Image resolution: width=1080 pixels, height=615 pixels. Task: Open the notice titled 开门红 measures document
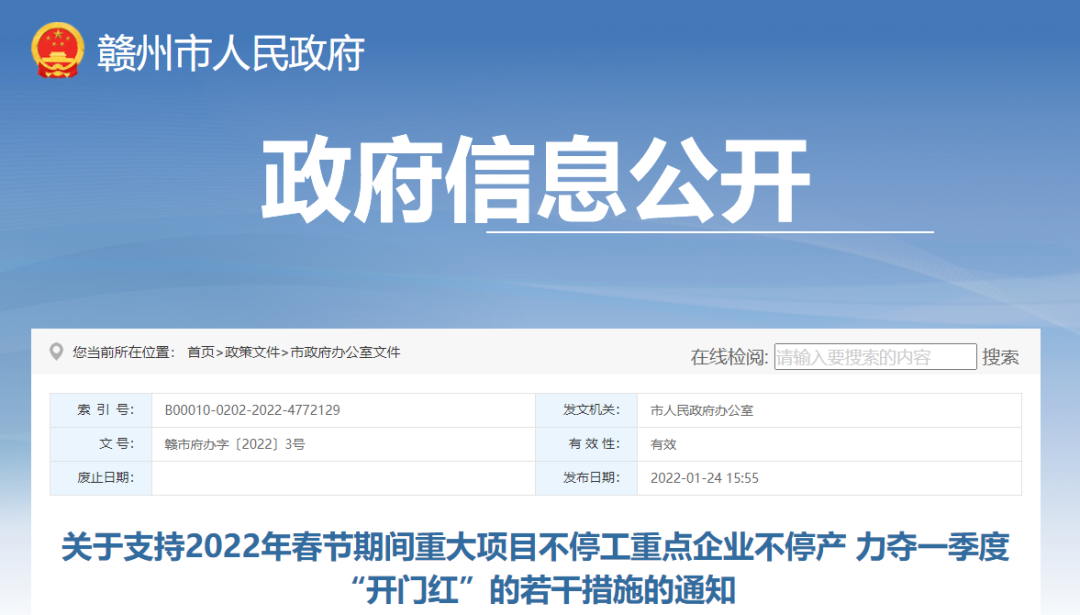[x=540, y=565]
